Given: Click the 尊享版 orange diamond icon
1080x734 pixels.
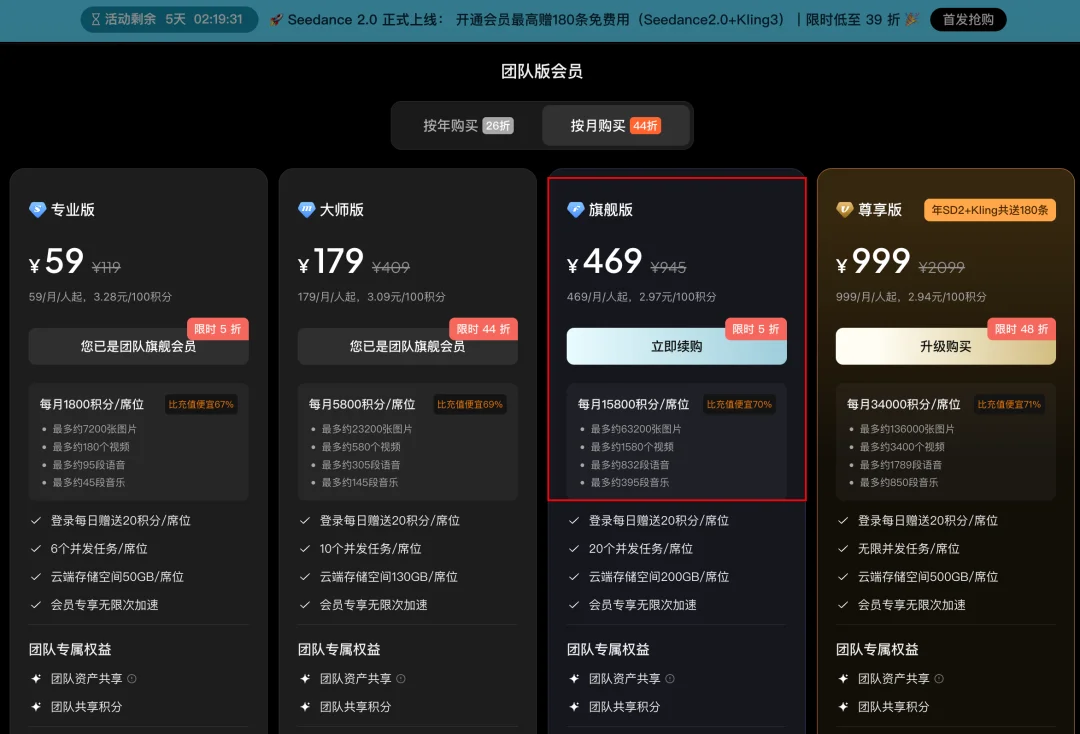Looking at the screenshot, I should point(845,210).
